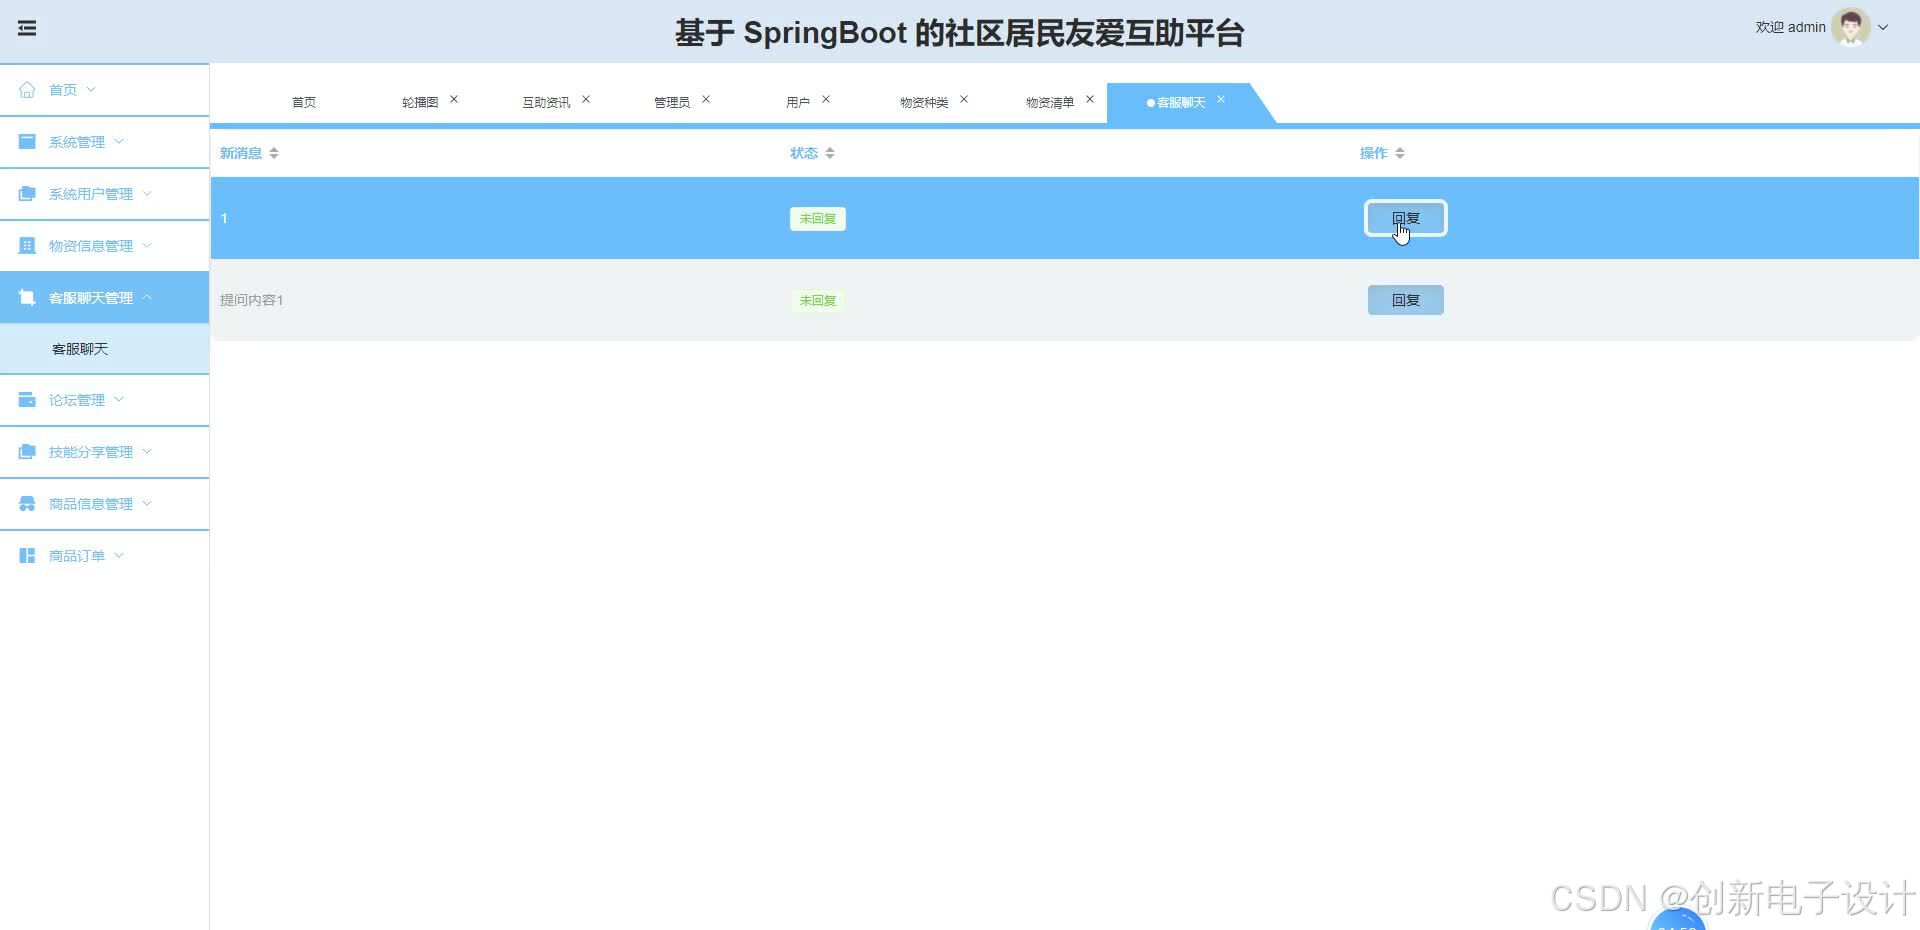
Task: Close the 管理员 tab
Action: pos(706,99)
